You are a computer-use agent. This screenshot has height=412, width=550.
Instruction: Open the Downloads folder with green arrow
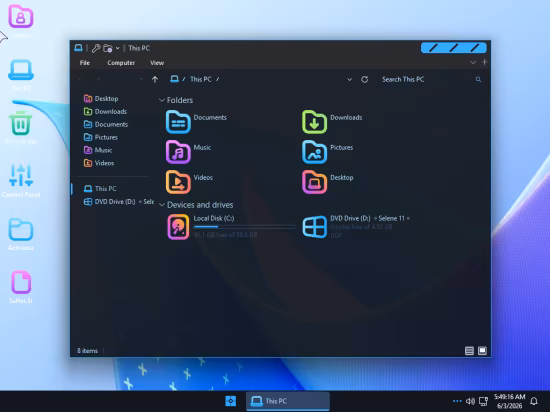315,122
